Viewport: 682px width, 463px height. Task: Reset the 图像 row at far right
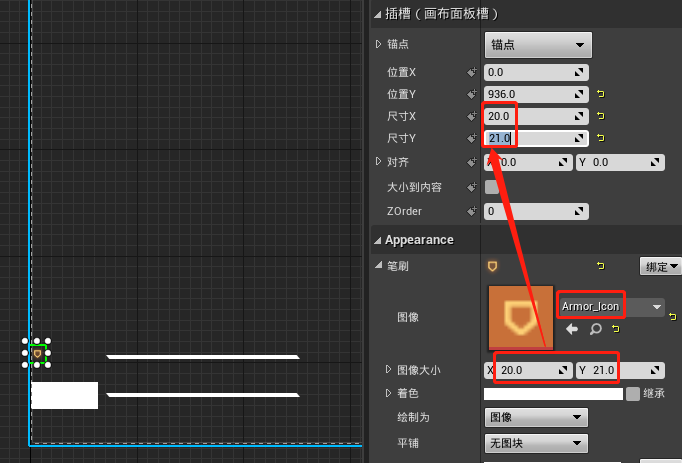(672, 317)
